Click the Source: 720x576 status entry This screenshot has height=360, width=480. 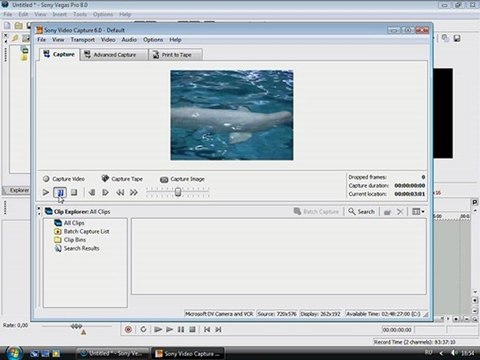[x=277, y=314]
